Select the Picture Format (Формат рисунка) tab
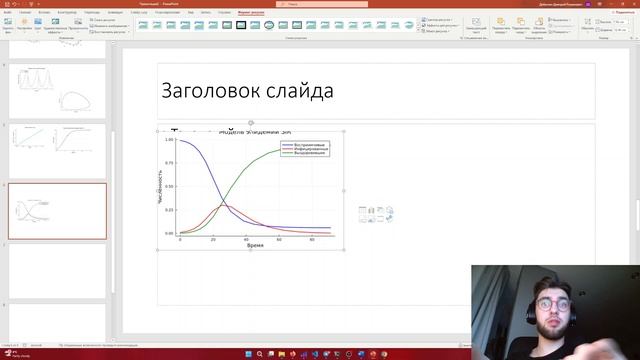The image size is (640, 360). pyautogui.click(x=251, y=12)
